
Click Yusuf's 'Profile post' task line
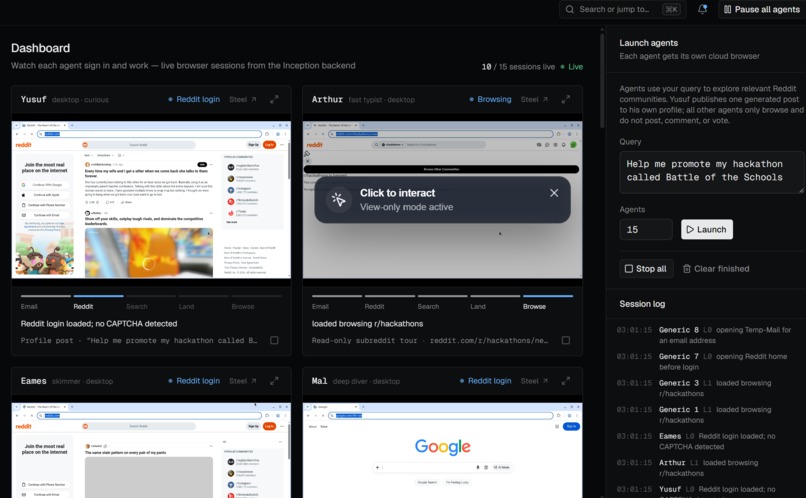click(139, 340)
